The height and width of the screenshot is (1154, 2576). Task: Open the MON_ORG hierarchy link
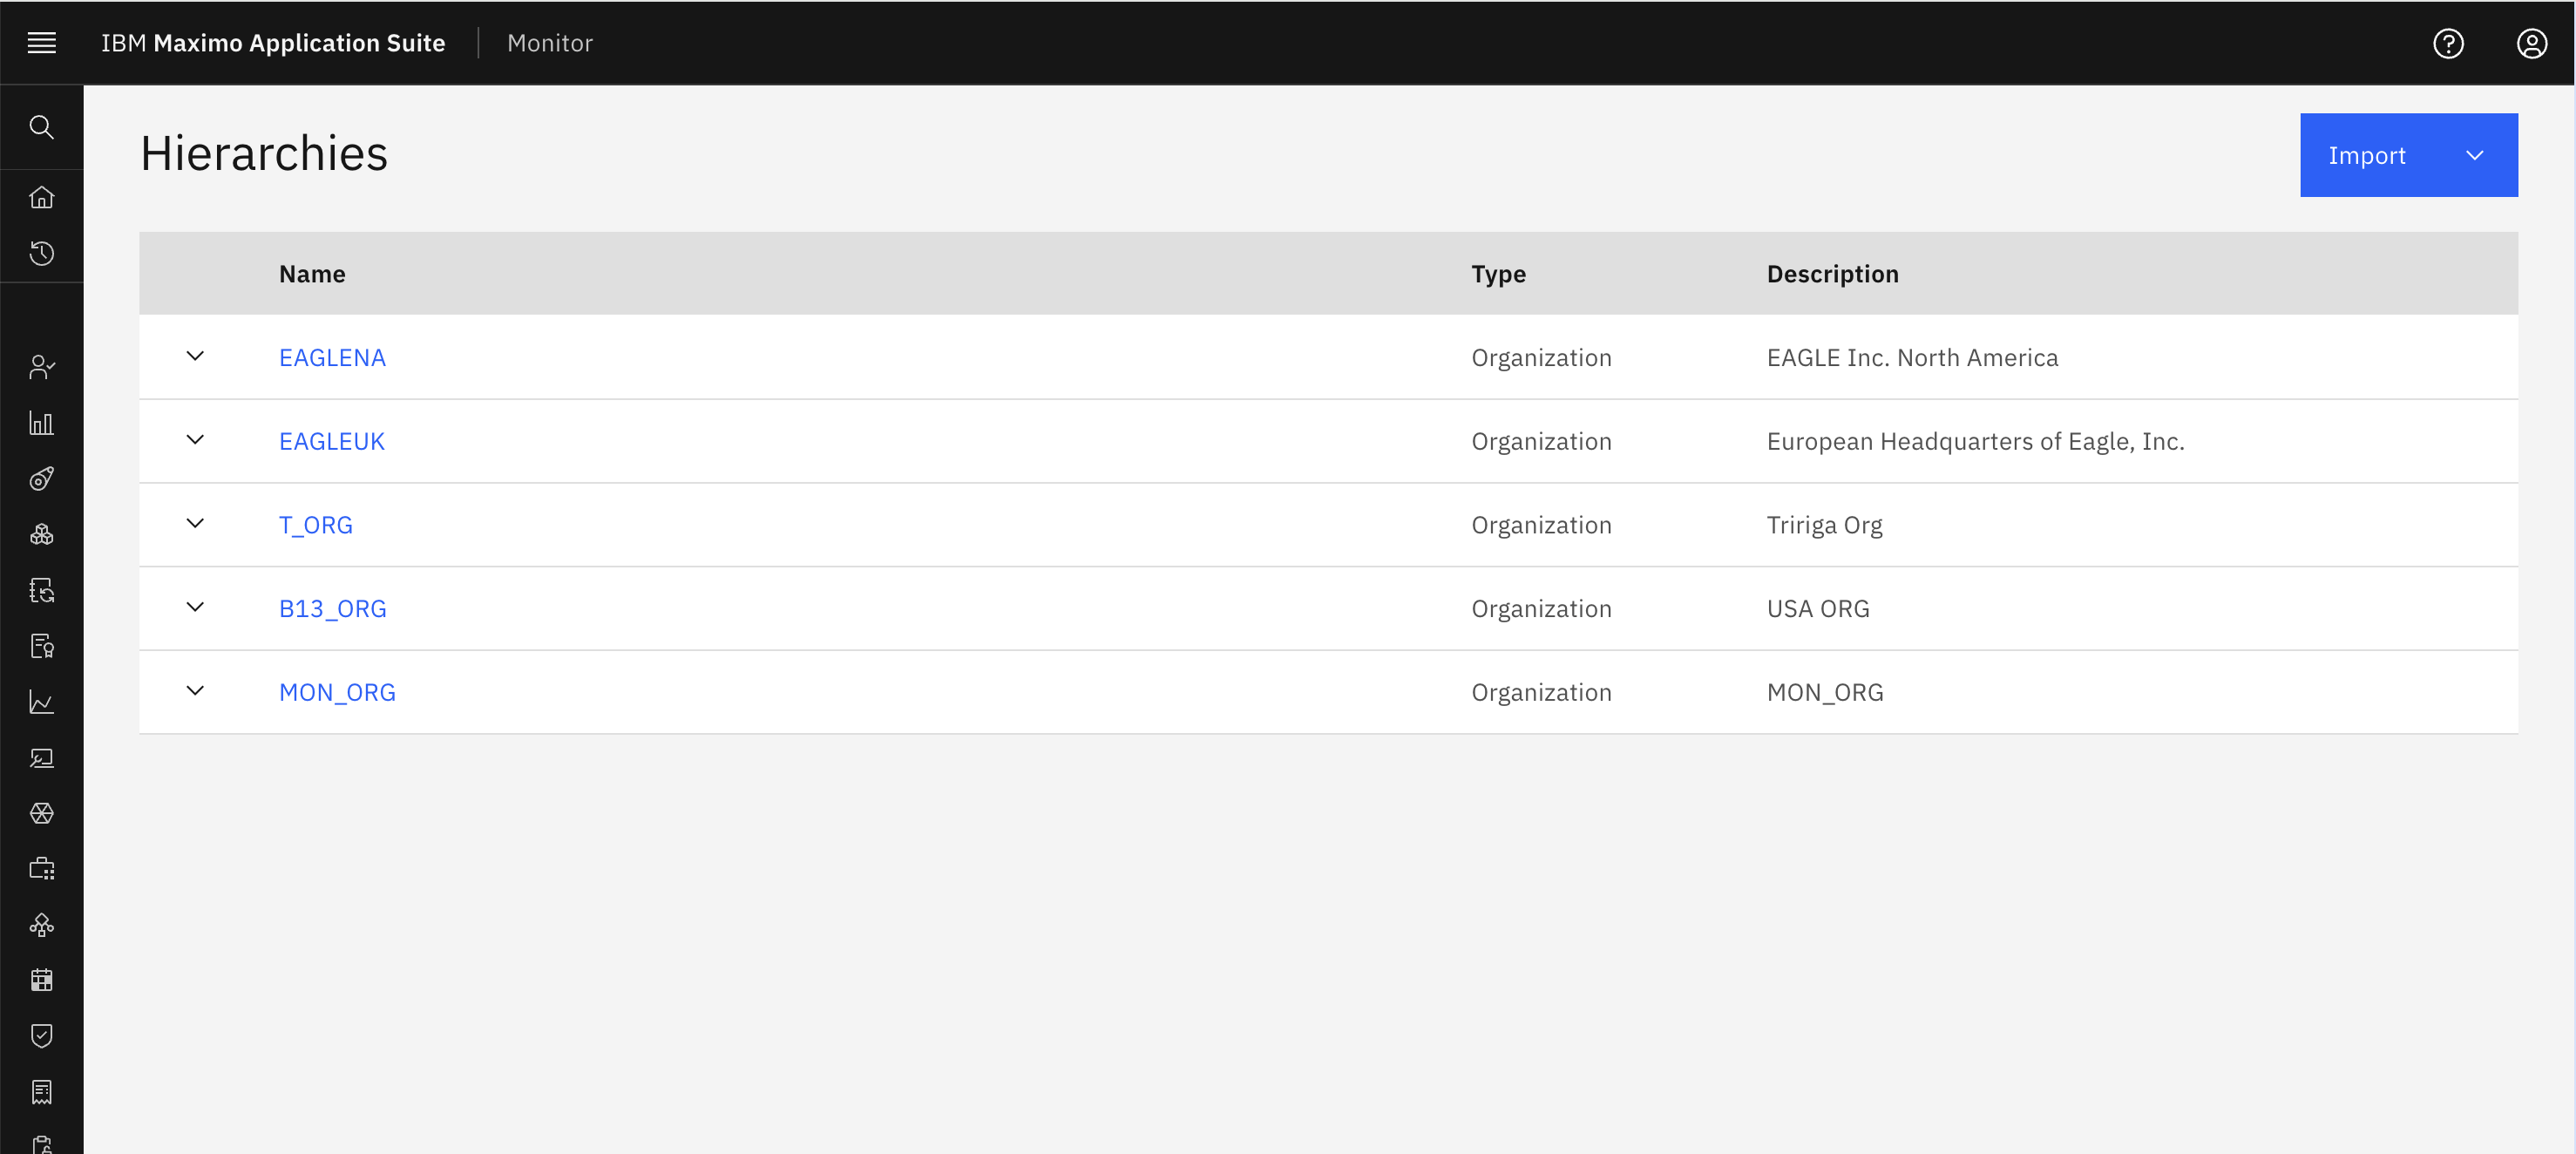[337, 692]
